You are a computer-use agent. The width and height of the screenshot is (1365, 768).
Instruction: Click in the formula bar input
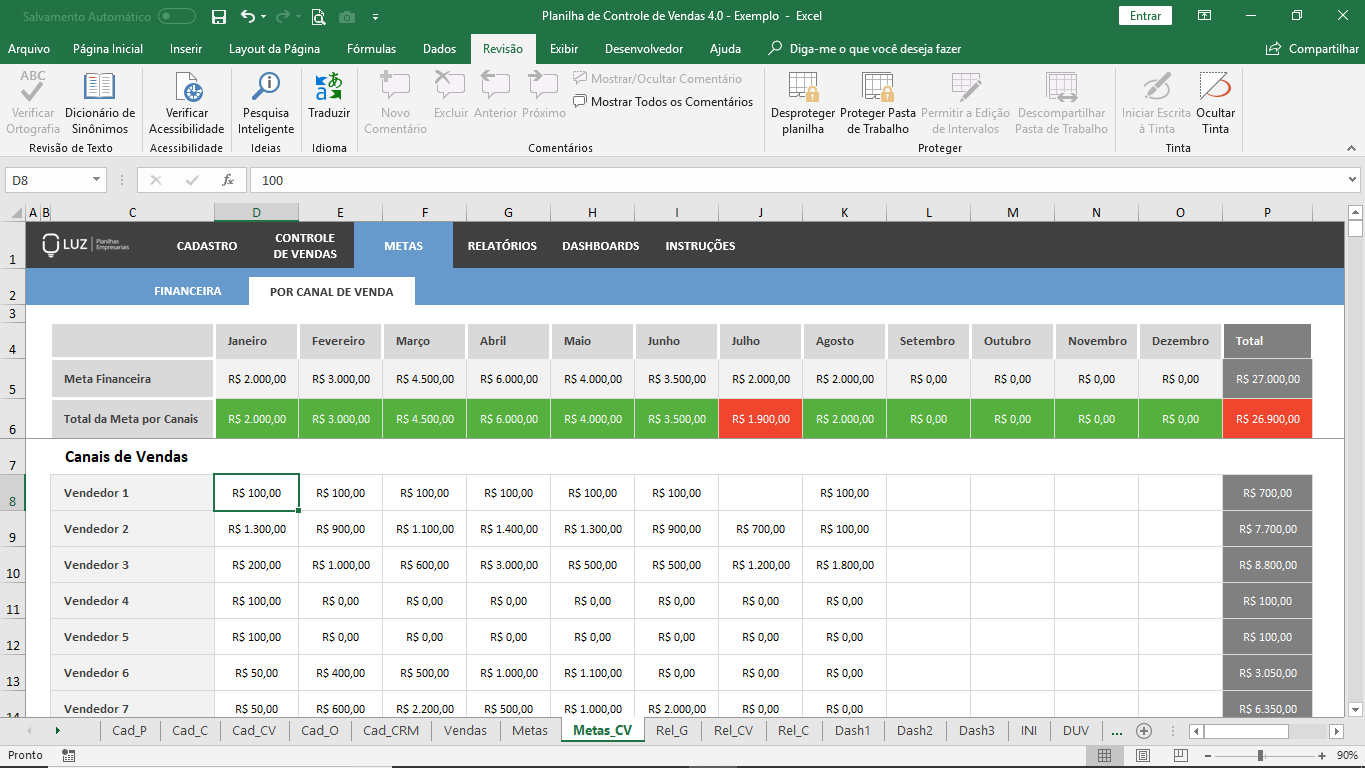coord(795,180)
